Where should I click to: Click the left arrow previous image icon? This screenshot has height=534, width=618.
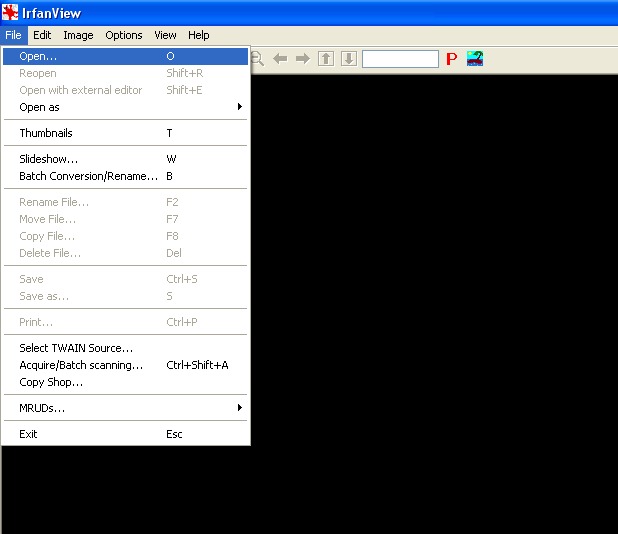280,59
